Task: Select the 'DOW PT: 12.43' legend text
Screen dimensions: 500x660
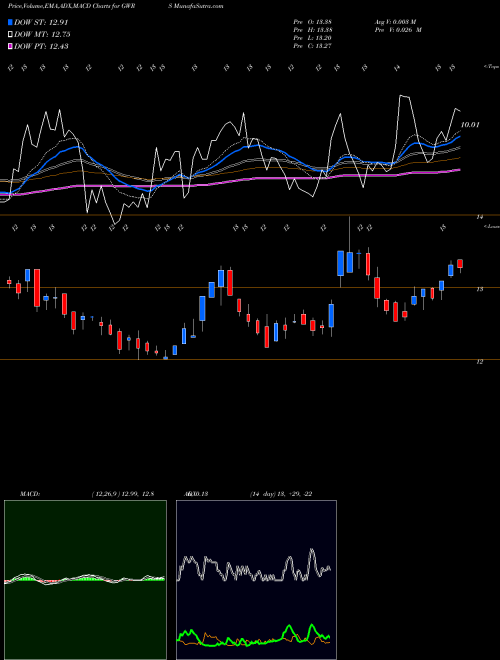Action: (41, 46)
